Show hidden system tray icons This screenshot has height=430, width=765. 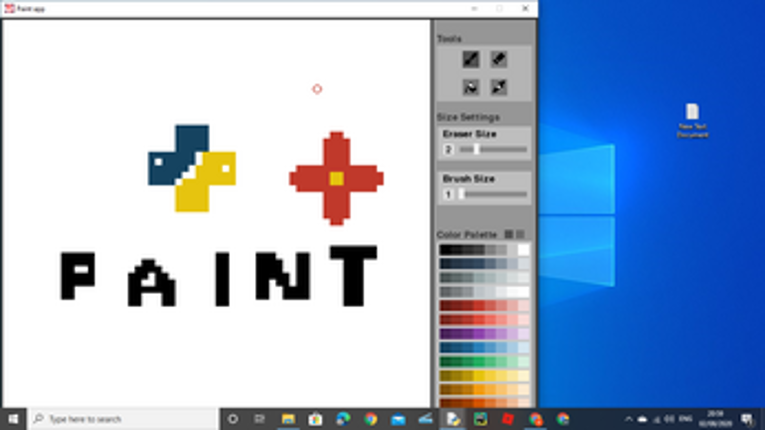click(628, 419)
